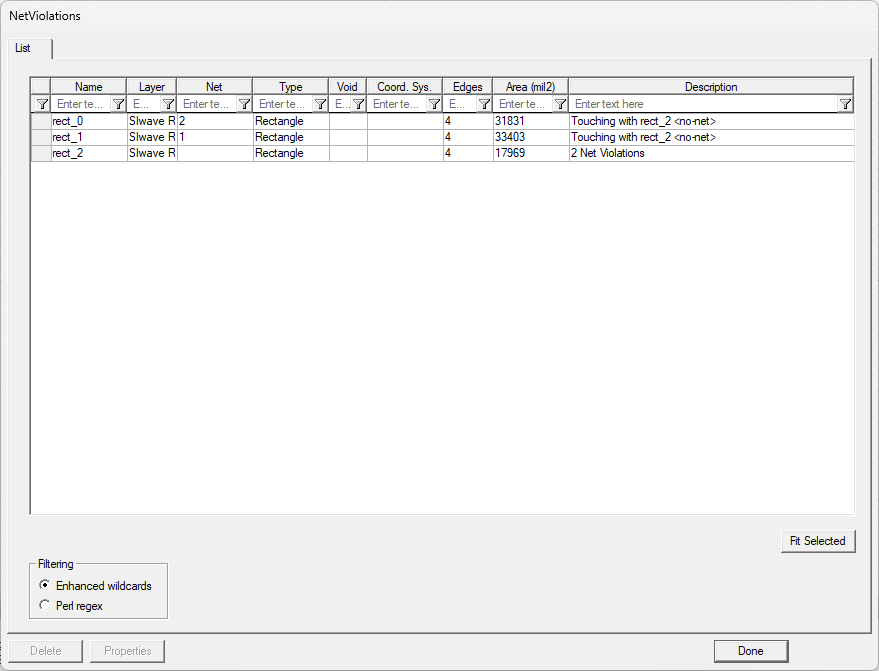
Task: Open filter icon for Edges column
Action: [x=484, y=104]
